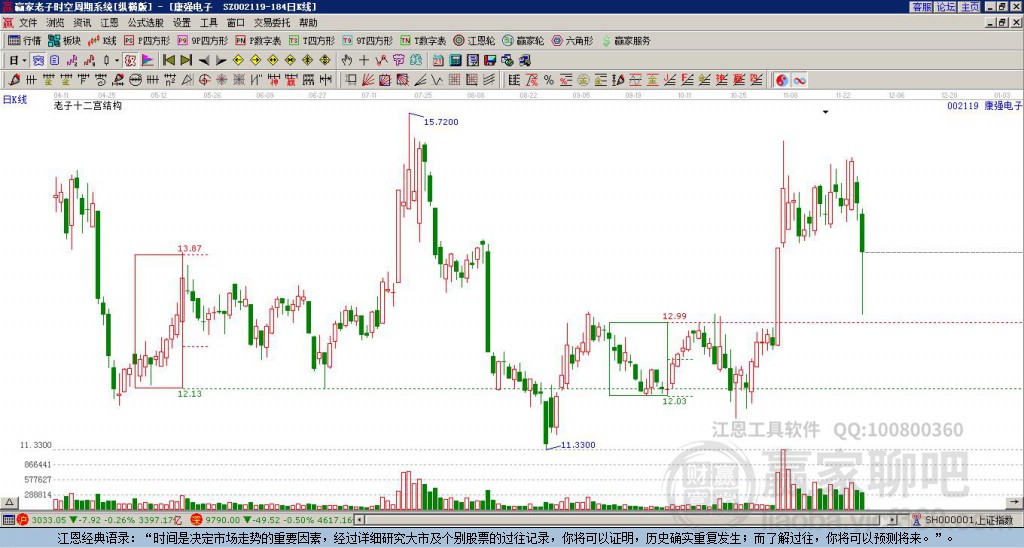Select the zigzag wave line tool

[x=436, y=80]
